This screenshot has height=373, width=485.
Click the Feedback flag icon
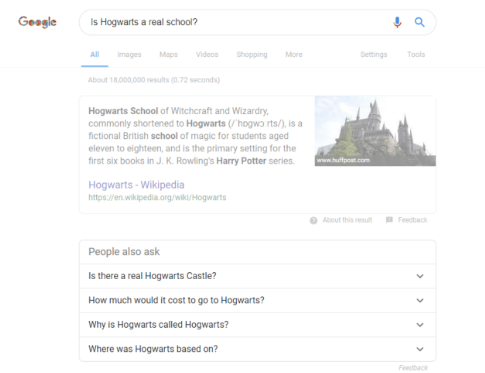(389, 220)
